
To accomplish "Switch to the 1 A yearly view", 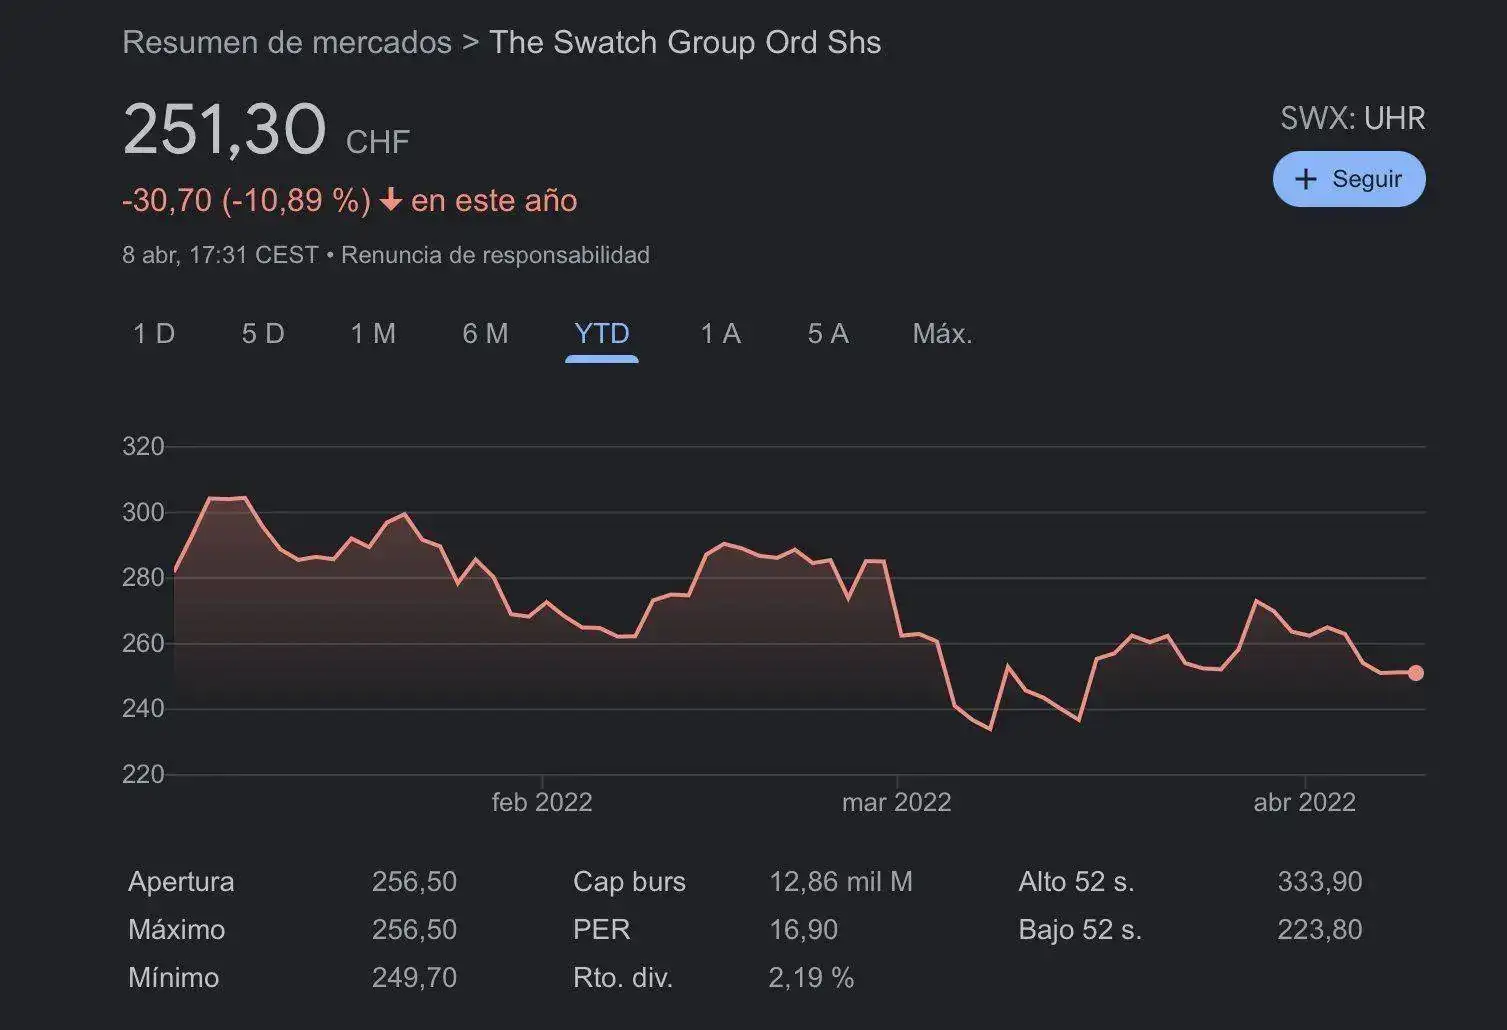I will (x=720, y=334).
